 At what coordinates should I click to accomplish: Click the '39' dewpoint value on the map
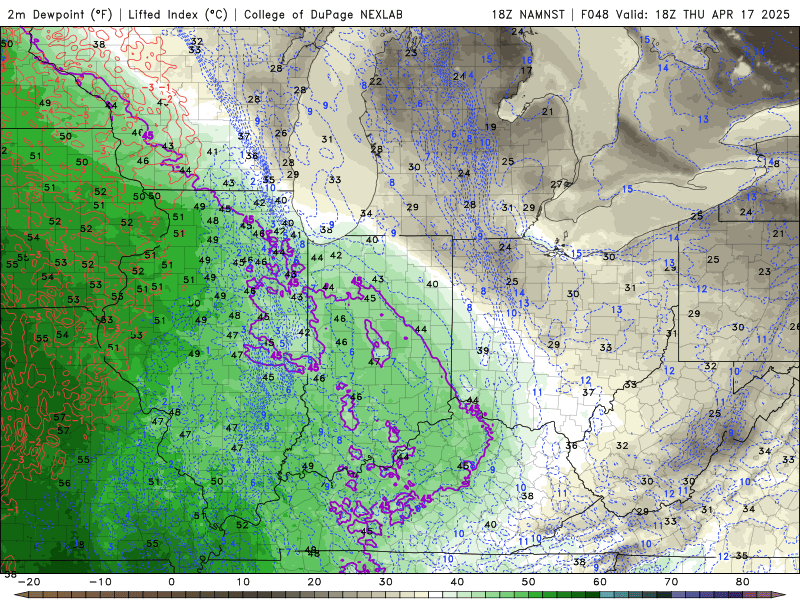coord(483,351)
